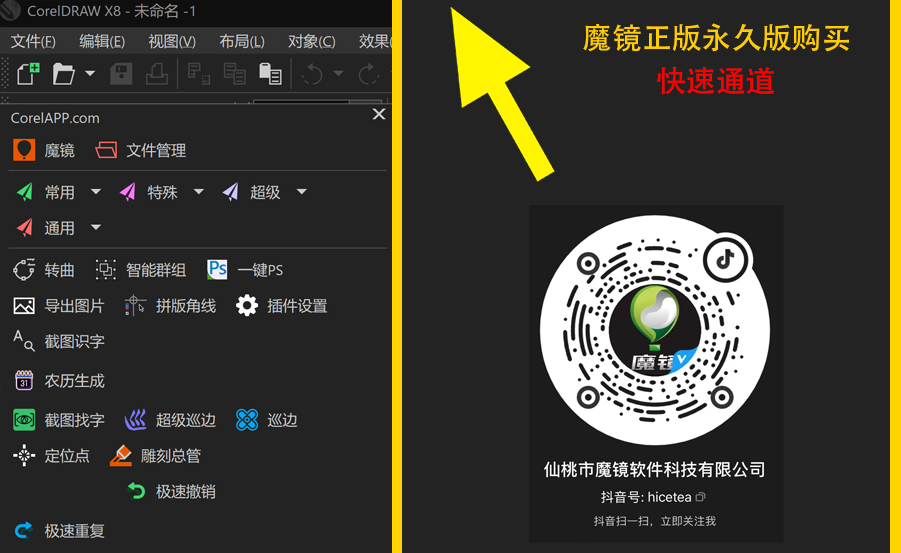The width and height of the screenshot is (901, 553).
Task: Open the 编辑(E) menu
Action: [x=102, y=41]
